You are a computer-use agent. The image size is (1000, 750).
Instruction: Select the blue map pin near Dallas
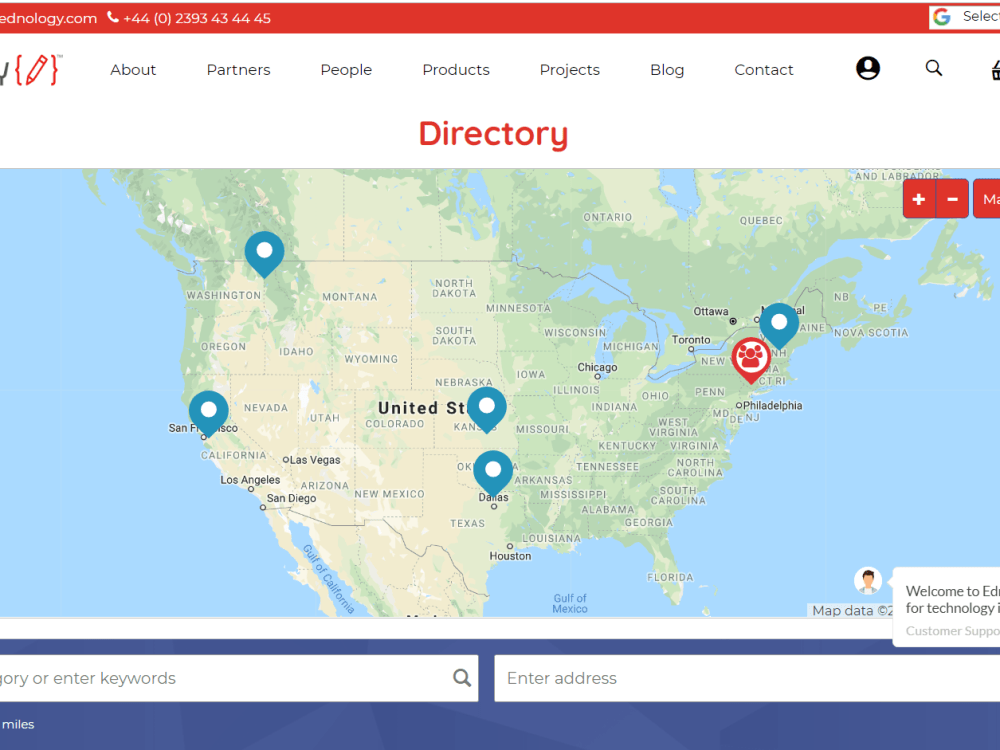493,470
